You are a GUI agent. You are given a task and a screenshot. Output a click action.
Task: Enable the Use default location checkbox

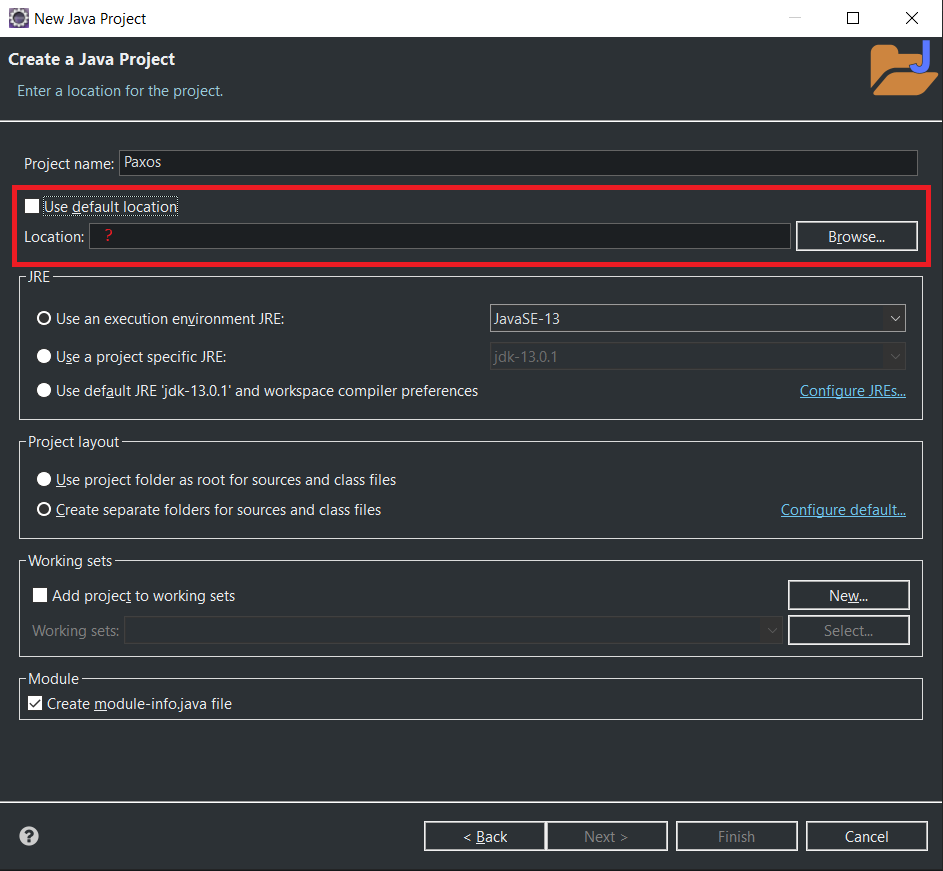point(32,206)
